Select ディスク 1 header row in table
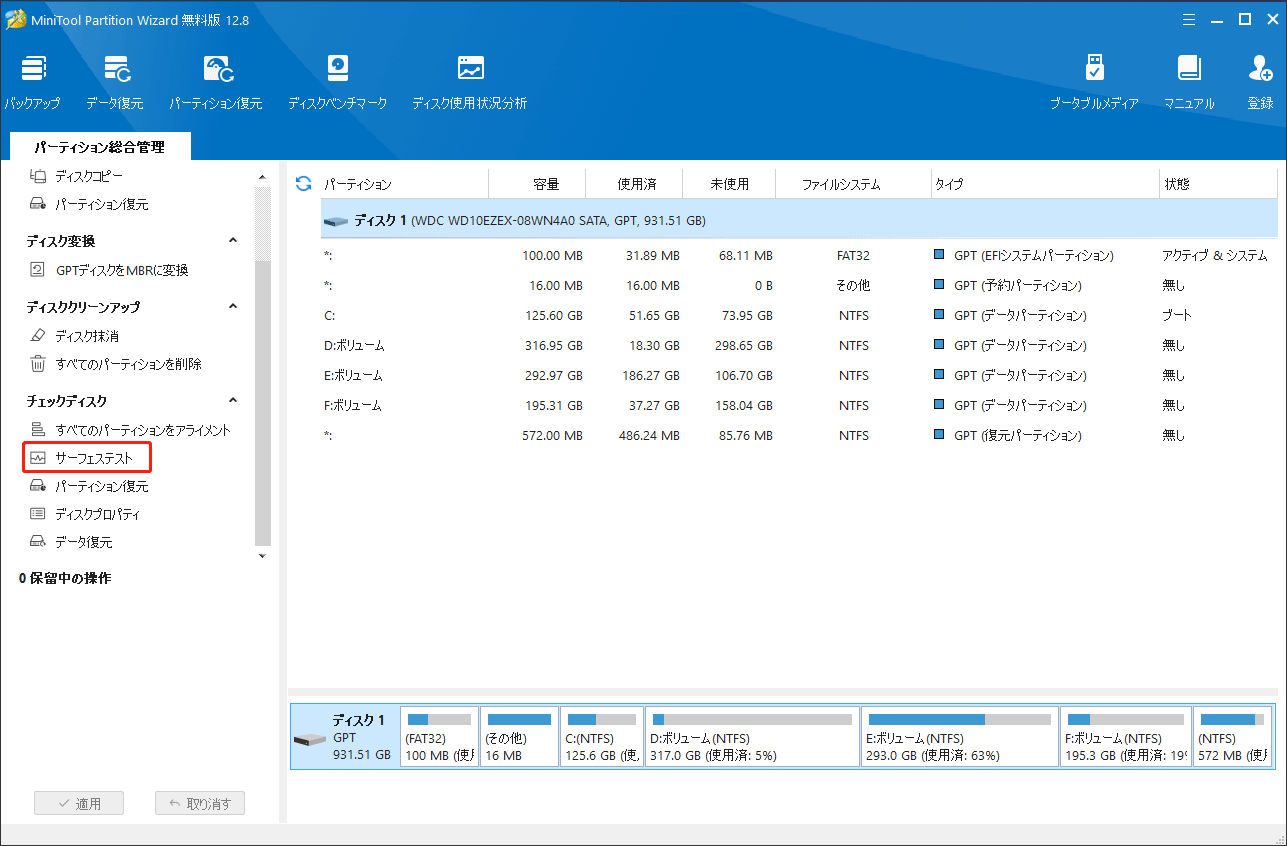Image resolution: width=1287 pixels, height=846 pixels. pos(799,220)
